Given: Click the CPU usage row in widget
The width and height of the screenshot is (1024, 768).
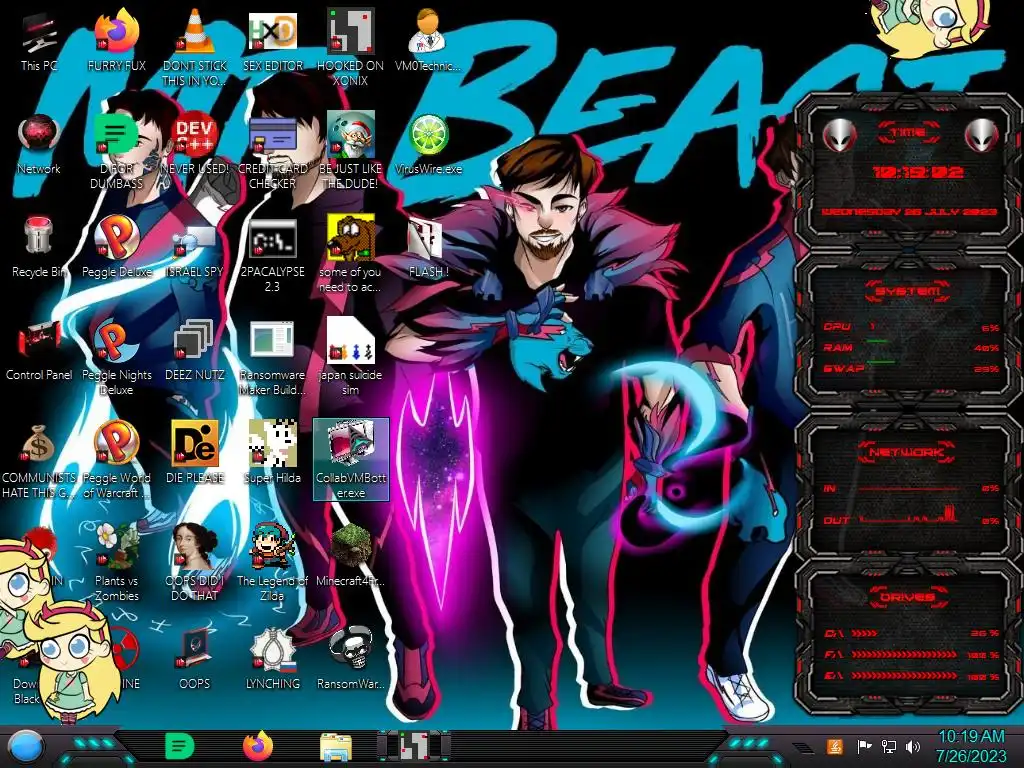Looking at the screenshot, I should click(911, 327).
